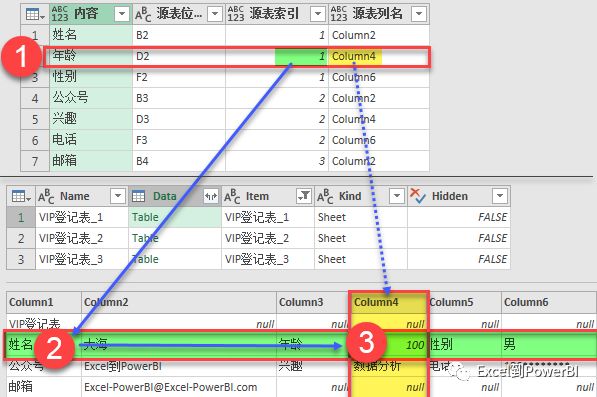Open the Table link in VIP登记表_3 row
597x397 pixels.
(145, 259)
